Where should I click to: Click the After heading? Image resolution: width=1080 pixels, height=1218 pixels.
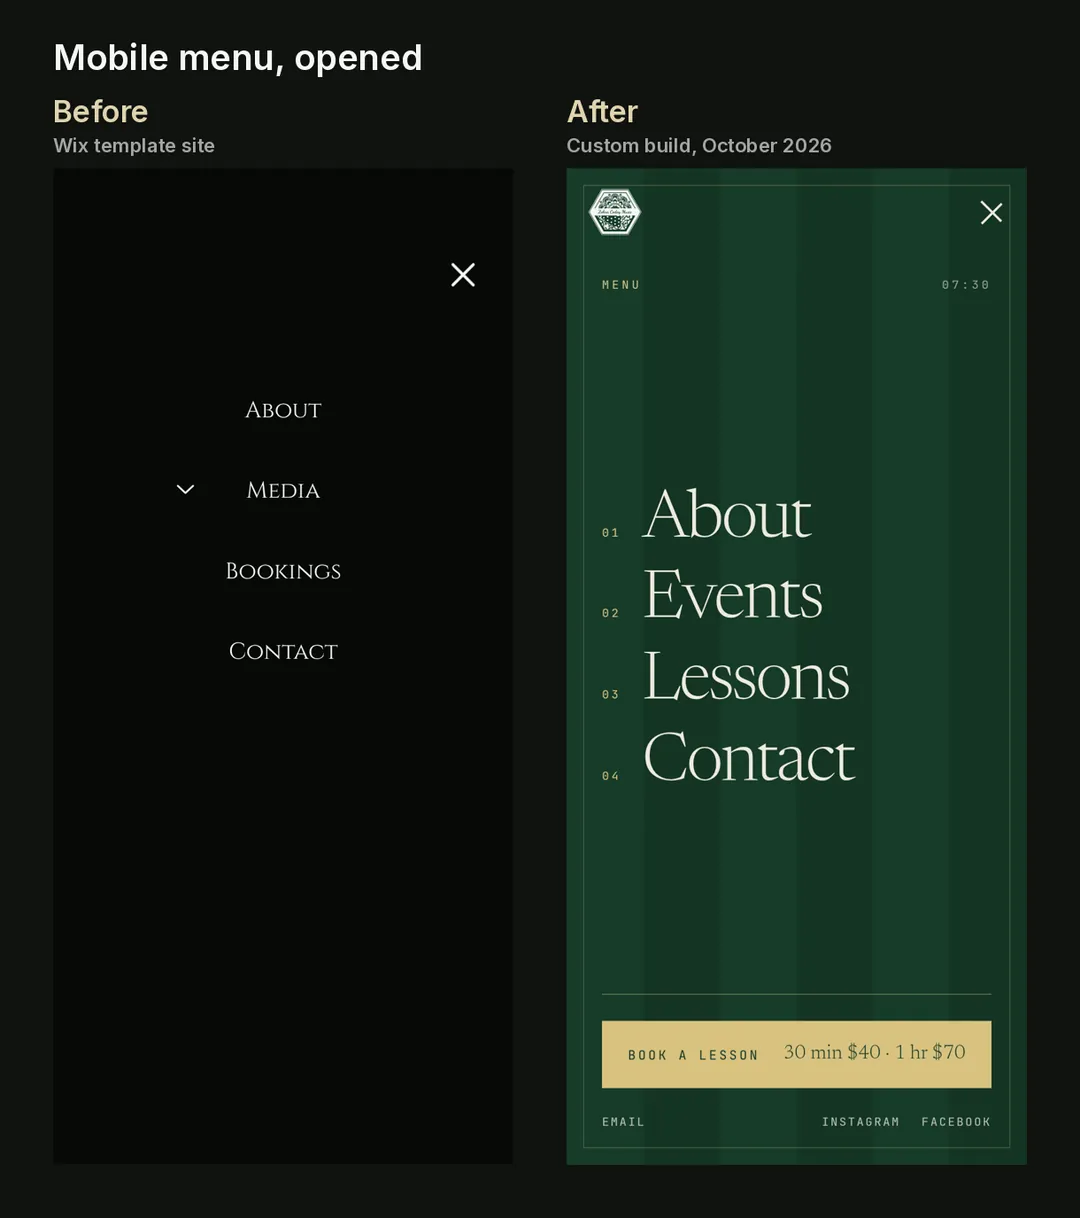pyautogui.click(x=602, y=111)
